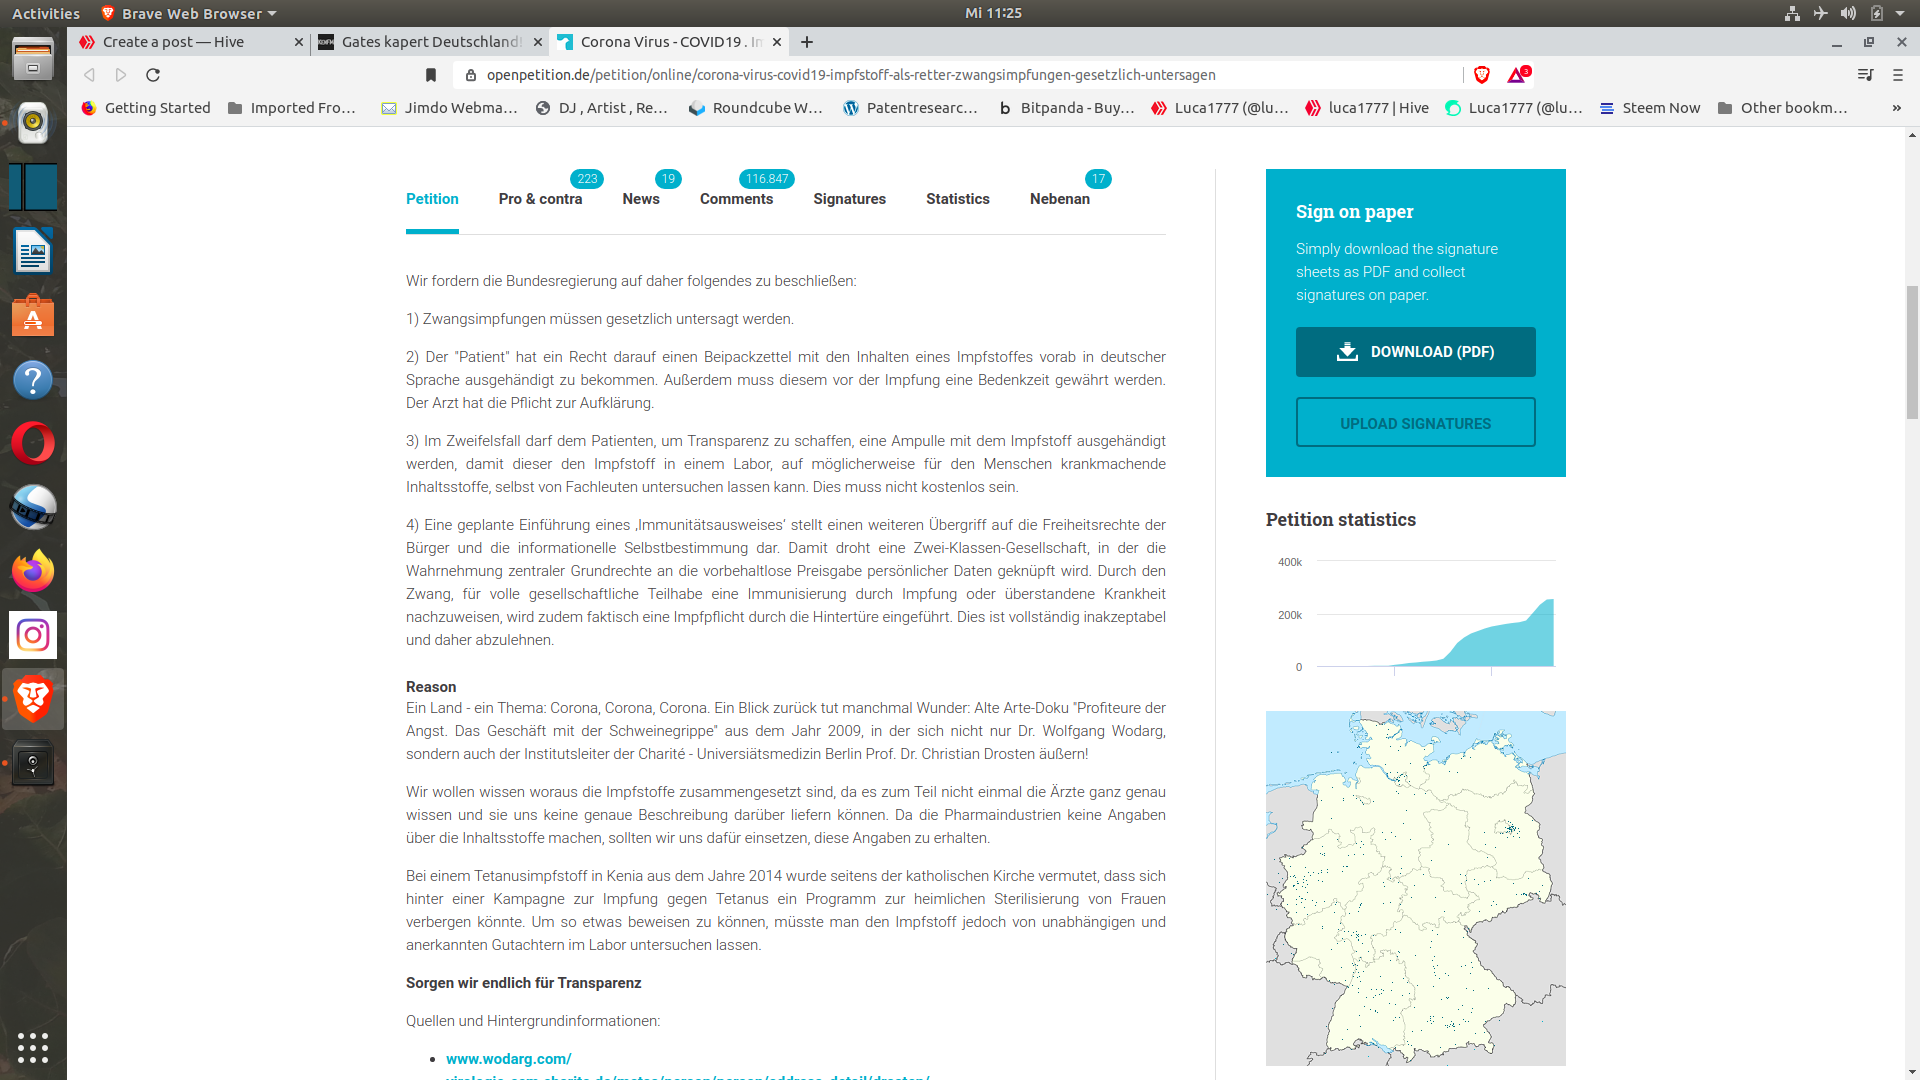1920x1080 pixels.
Task: Open the OpenShot sphere icon in dock
Action: 33,507
